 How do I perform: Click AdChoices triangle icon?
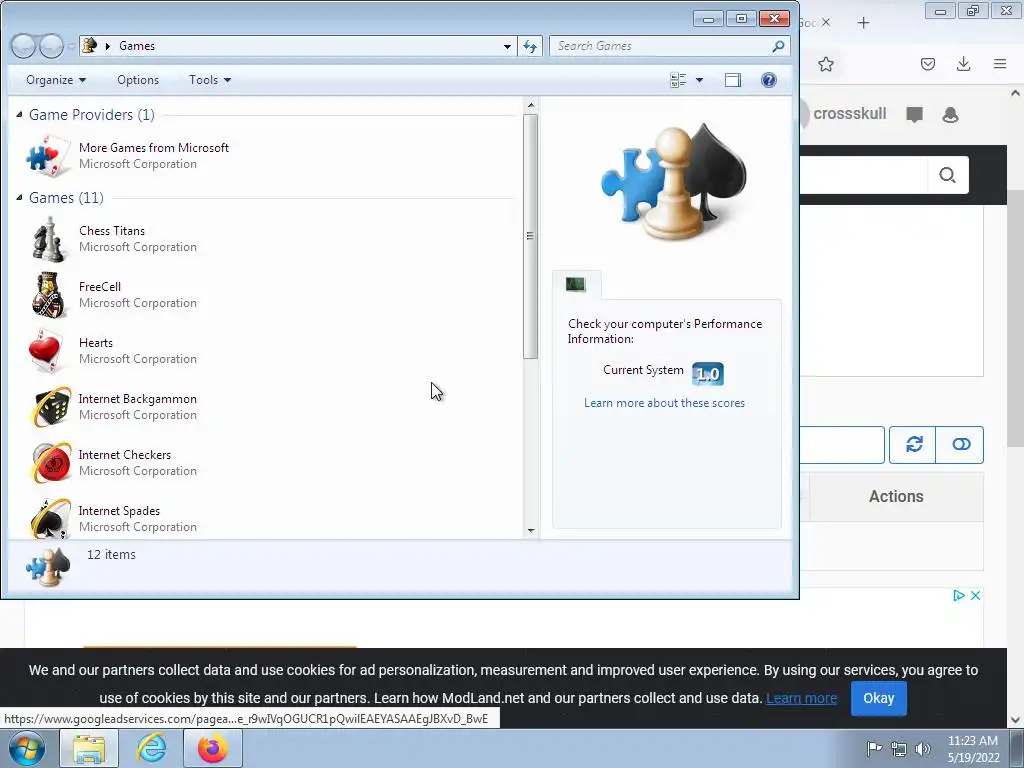coord(959,596)
